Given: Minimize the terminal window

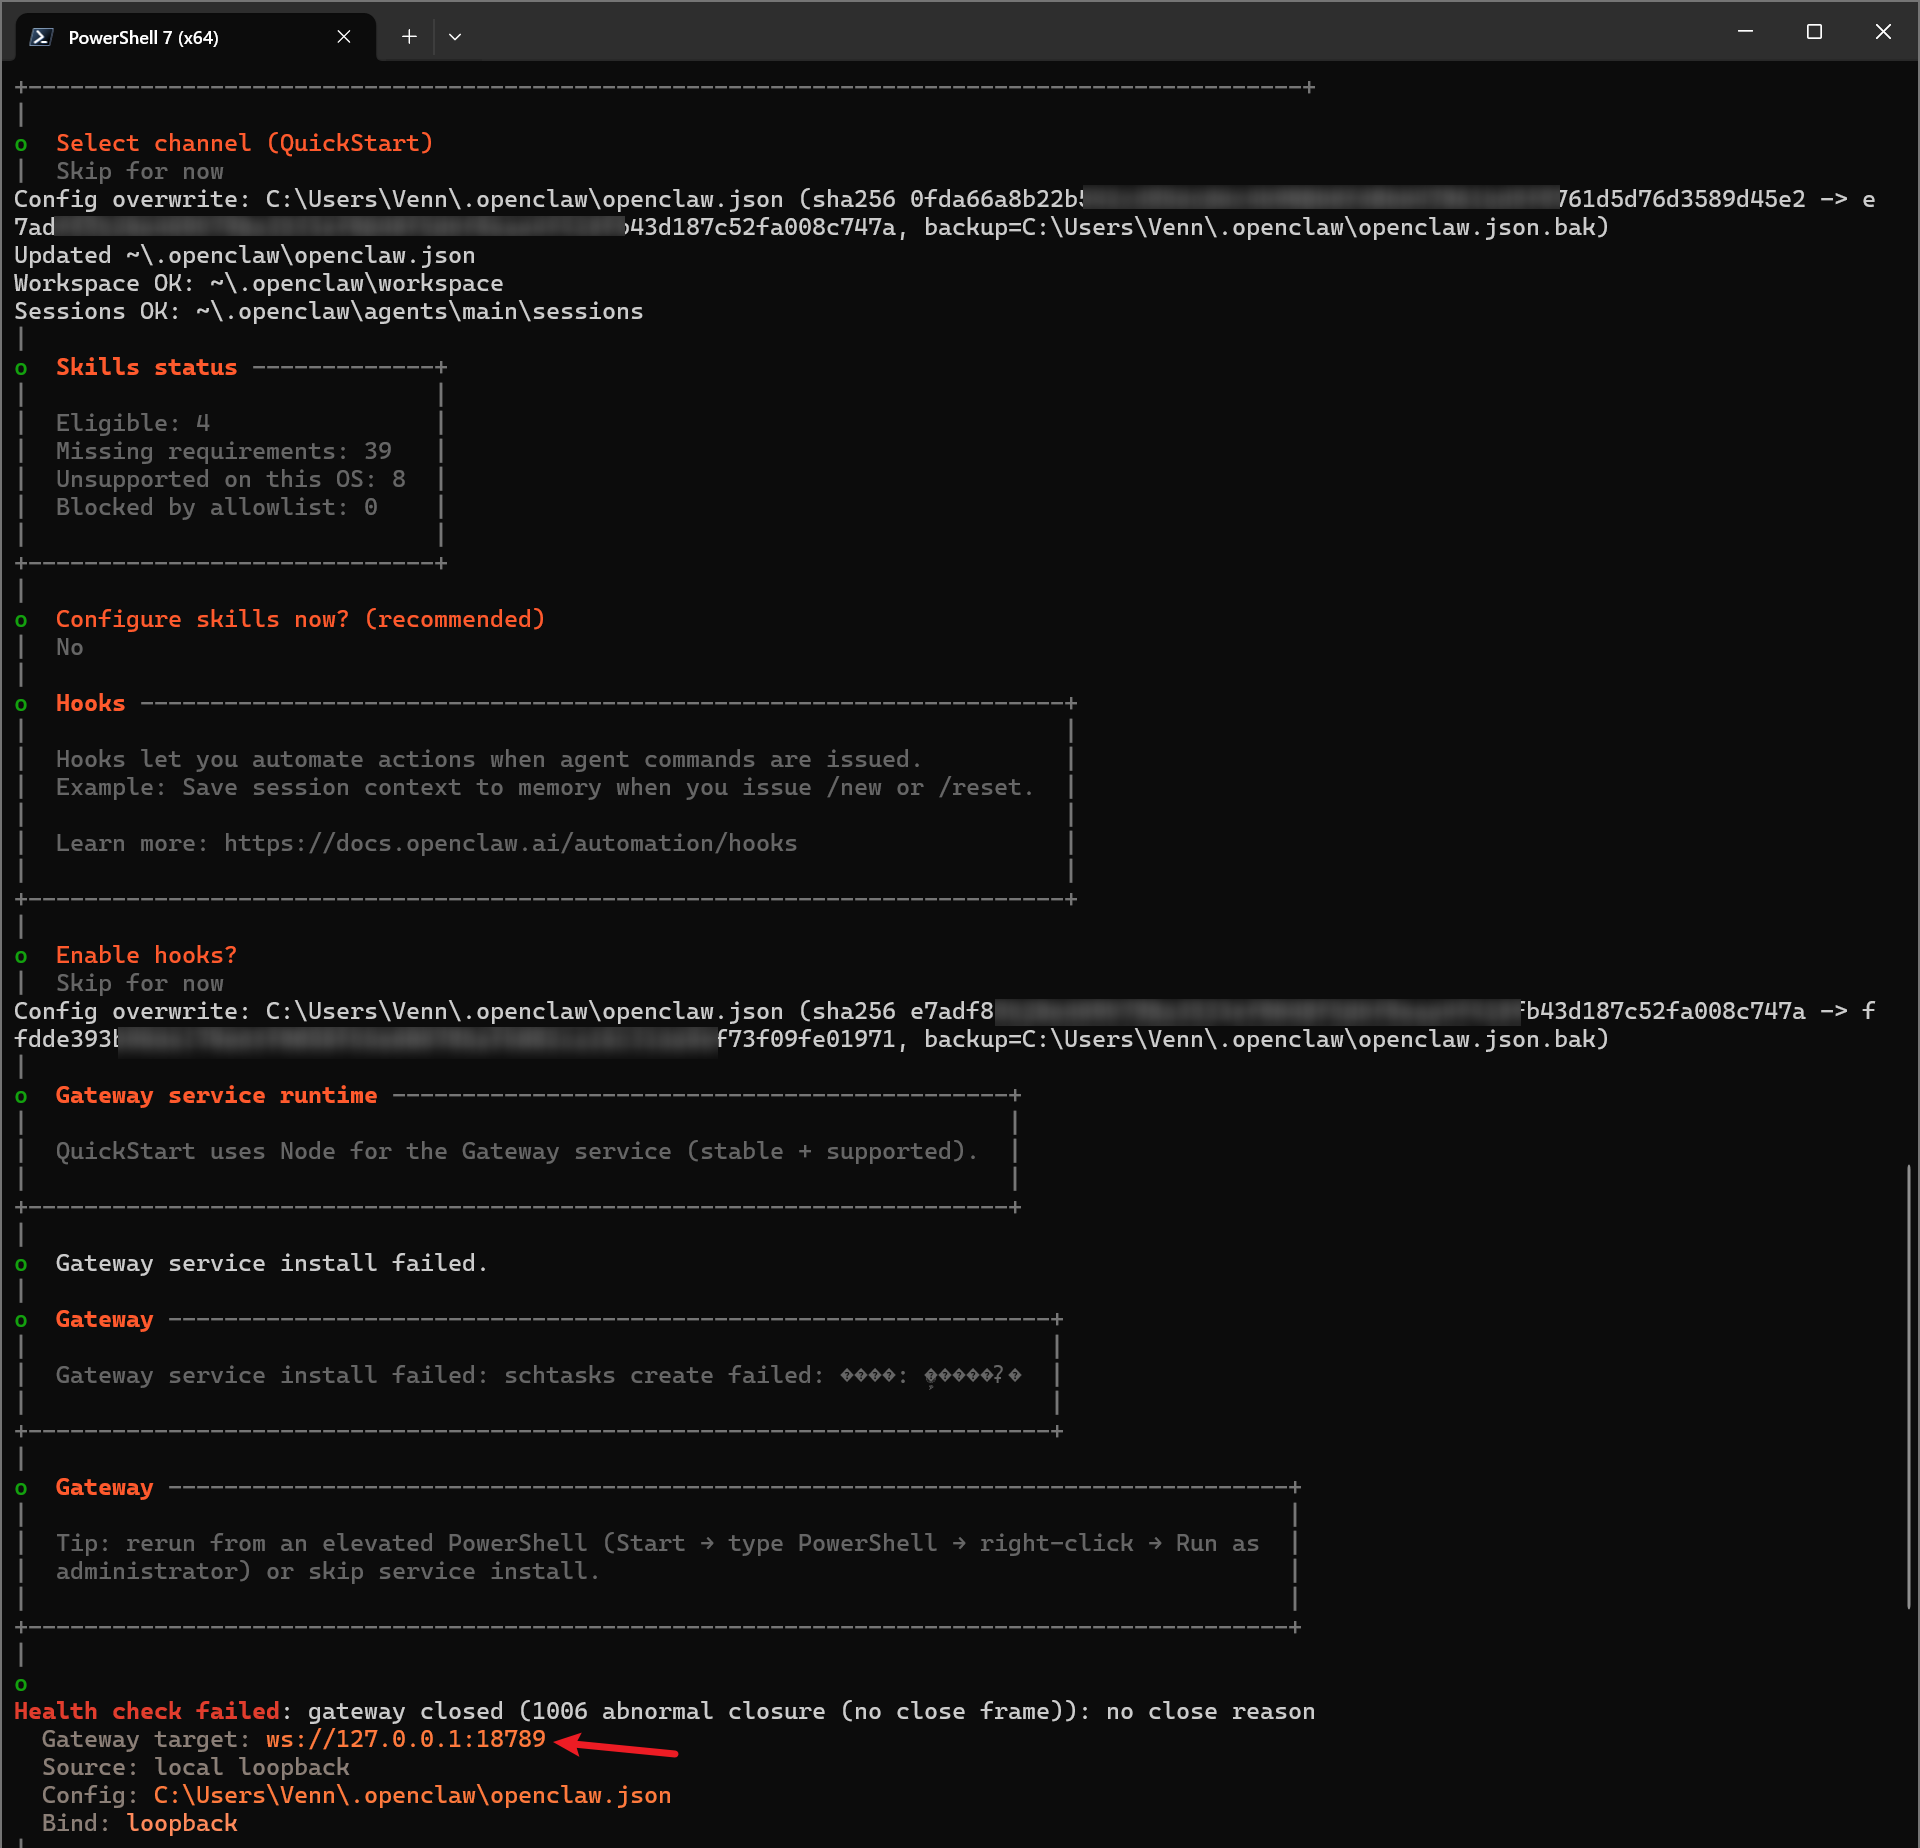Looking at the screenshot, I should (1745, 32).
